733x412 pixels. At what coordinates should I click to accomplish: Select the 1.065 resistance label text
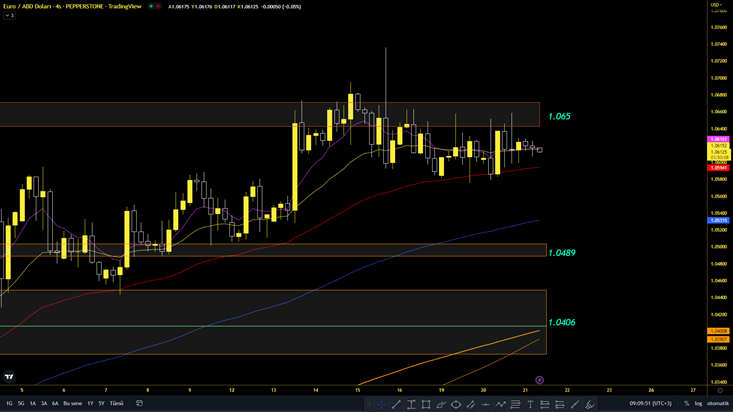559,116
